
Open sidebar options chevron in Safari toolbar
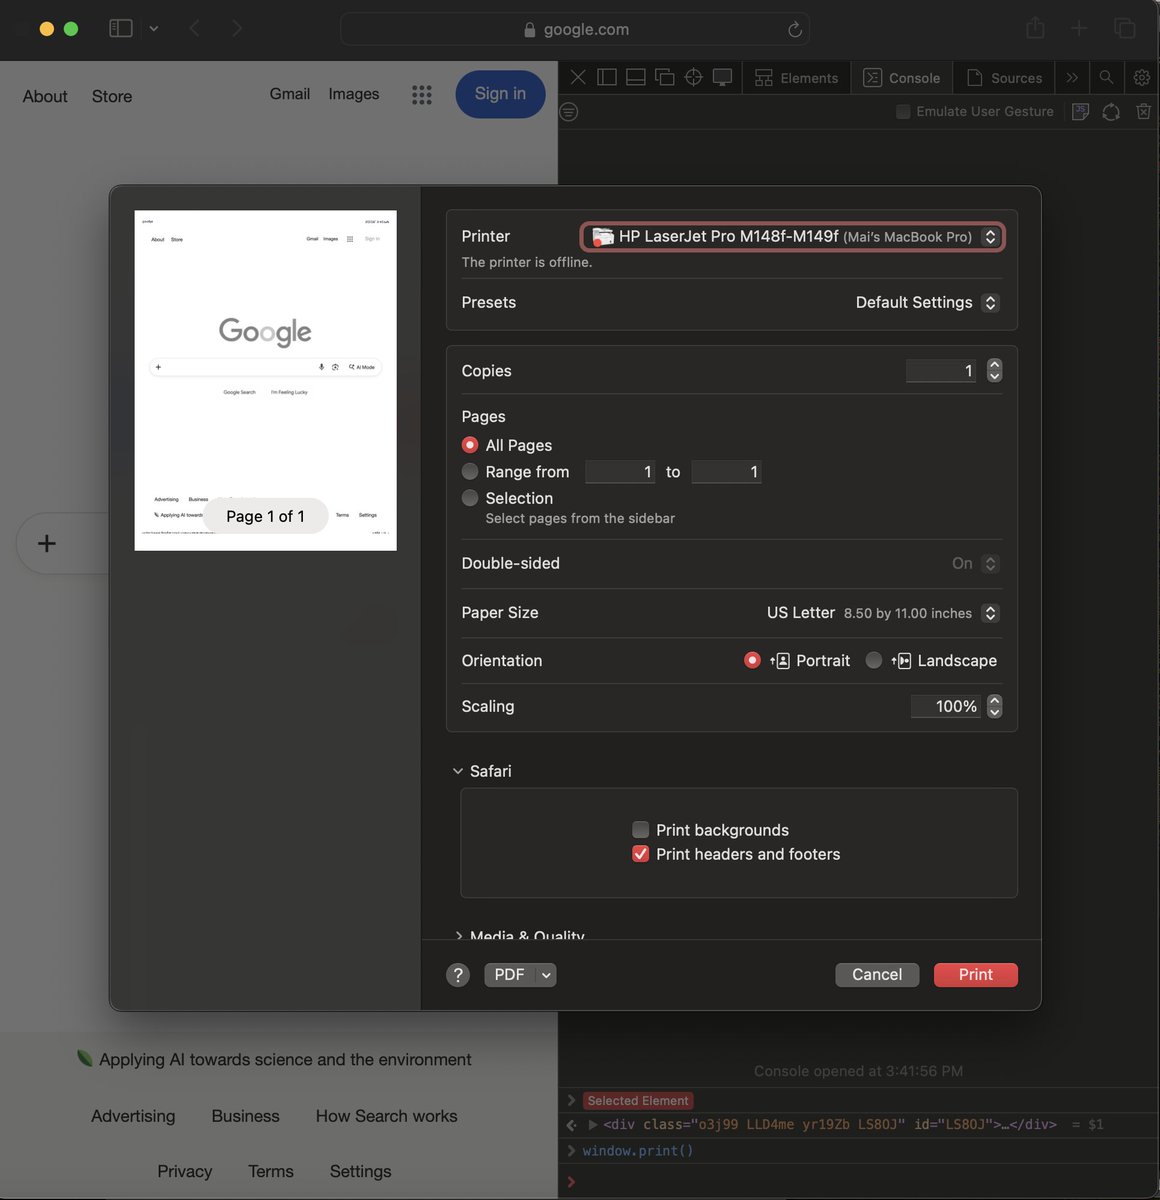tap(154, 29)
